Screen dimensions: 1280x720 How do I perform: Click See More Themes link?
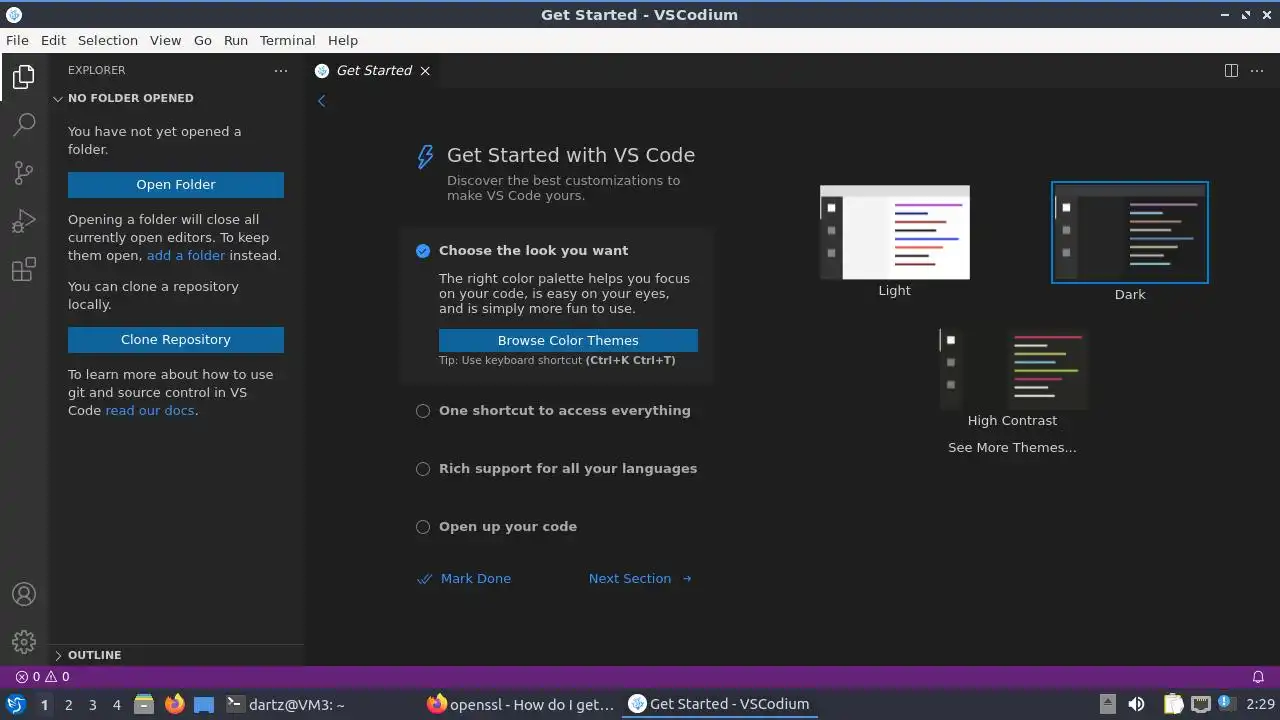tap(1012, 448)
